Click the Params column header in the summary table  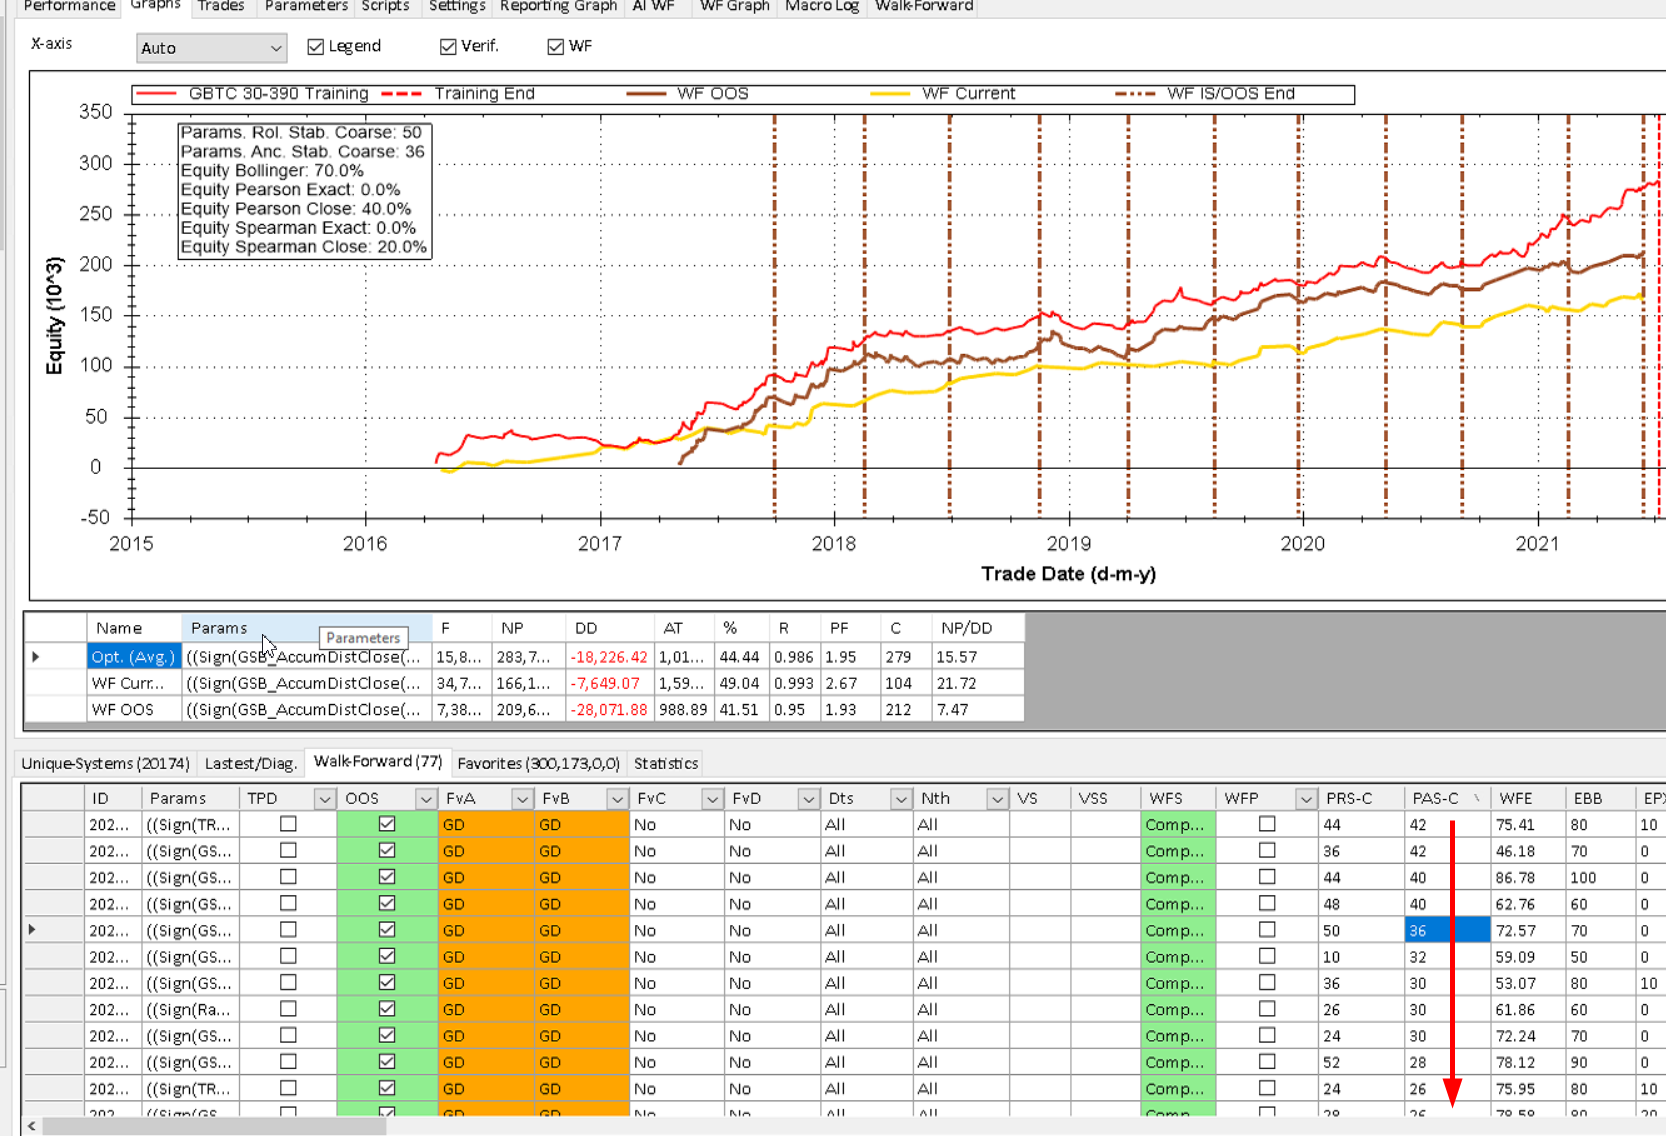219,628
